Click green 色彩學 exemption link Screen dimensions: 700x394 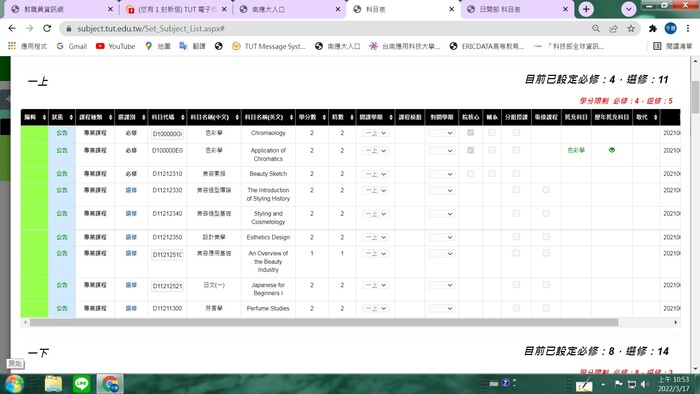(x=576, y=150)
